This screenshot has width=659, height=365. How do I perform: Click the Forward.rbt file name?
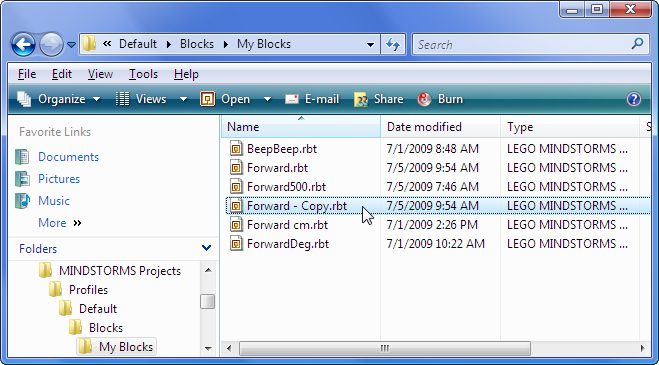[277, 168]
